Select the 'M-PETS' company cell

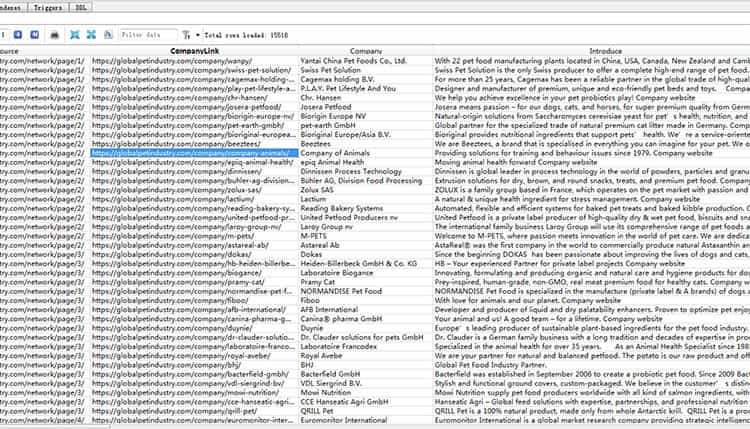pyautogui.click(x=366, y=236)
